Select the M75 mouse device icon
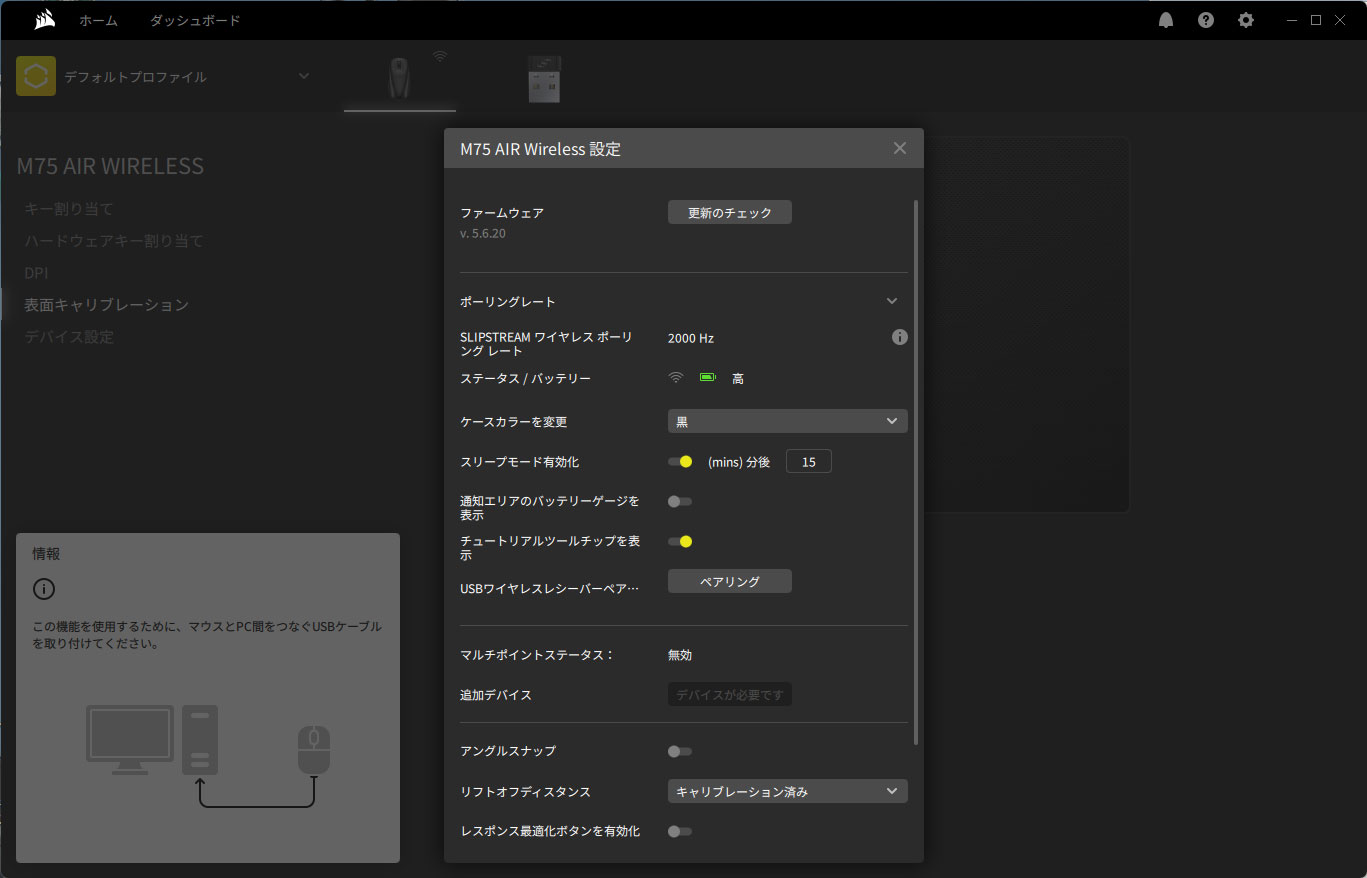The height and width of the screenshot is (878, 1367). point(399,78)
